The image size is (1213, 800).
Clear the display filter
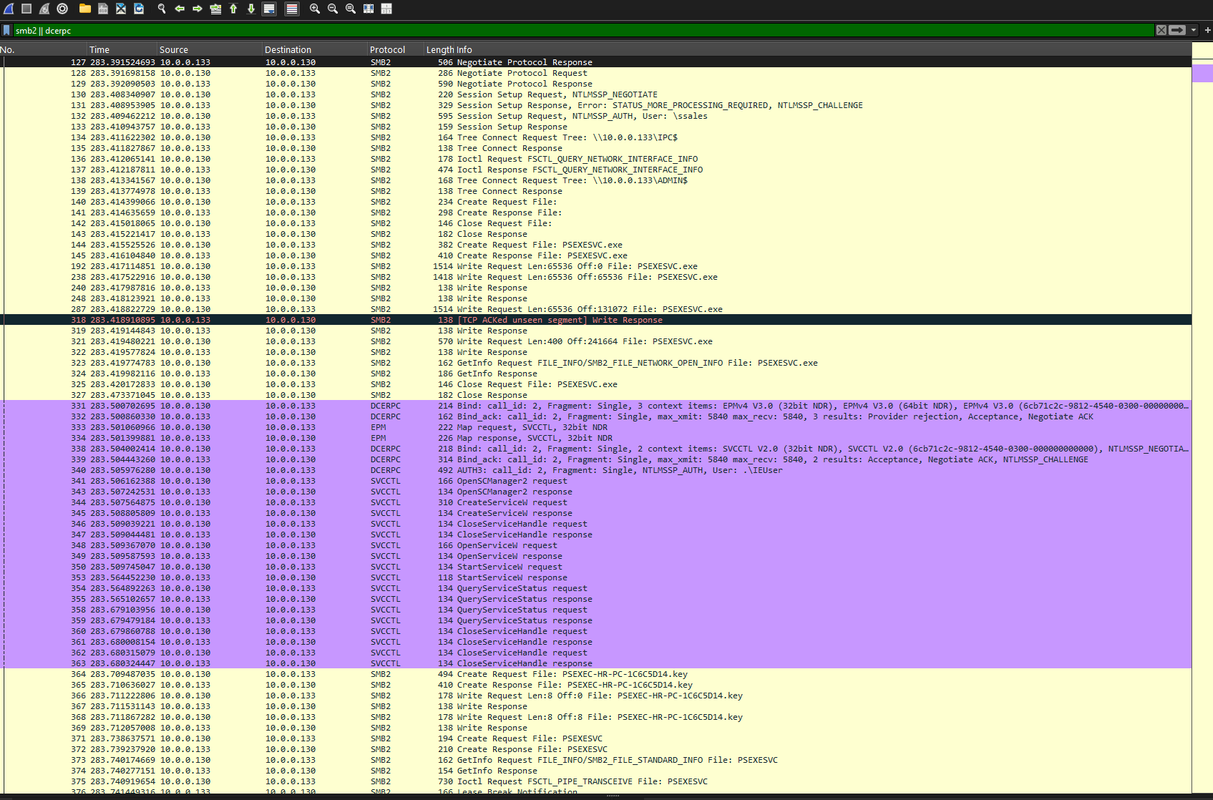coord(1161,30)
